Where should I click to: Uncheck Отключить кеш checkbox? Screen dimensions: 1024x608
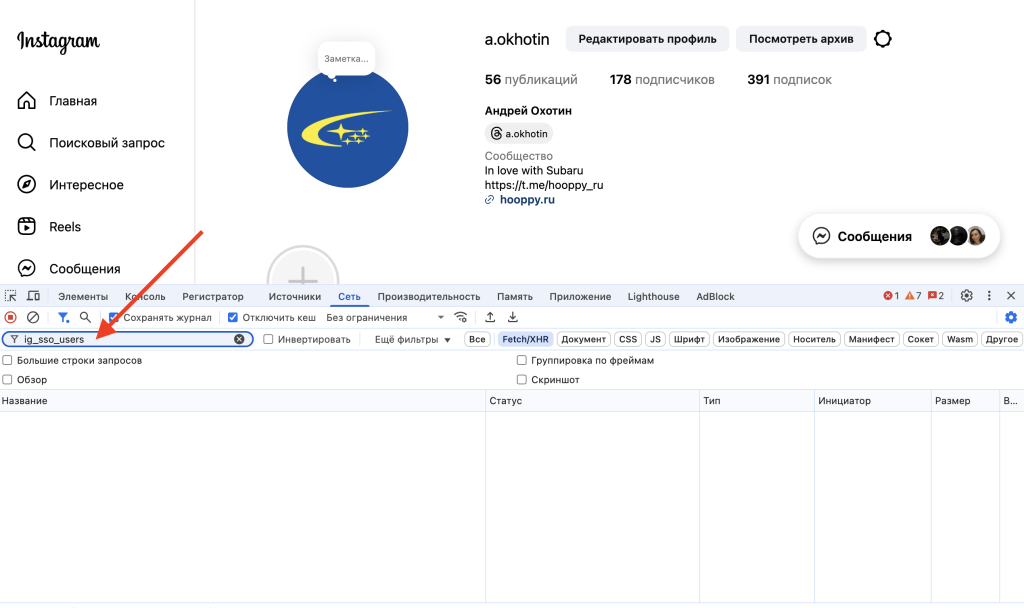tap(233, 317)
